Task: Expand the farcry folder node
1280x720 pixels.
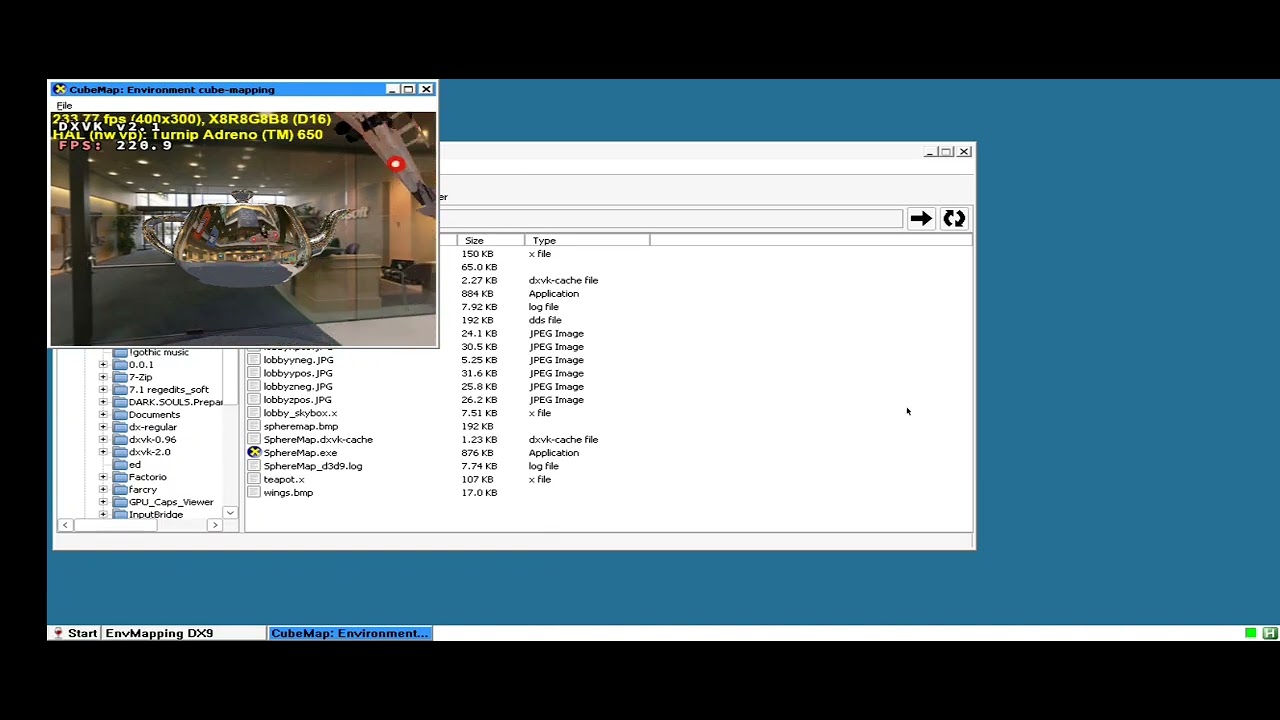Action: pos(103,490)
